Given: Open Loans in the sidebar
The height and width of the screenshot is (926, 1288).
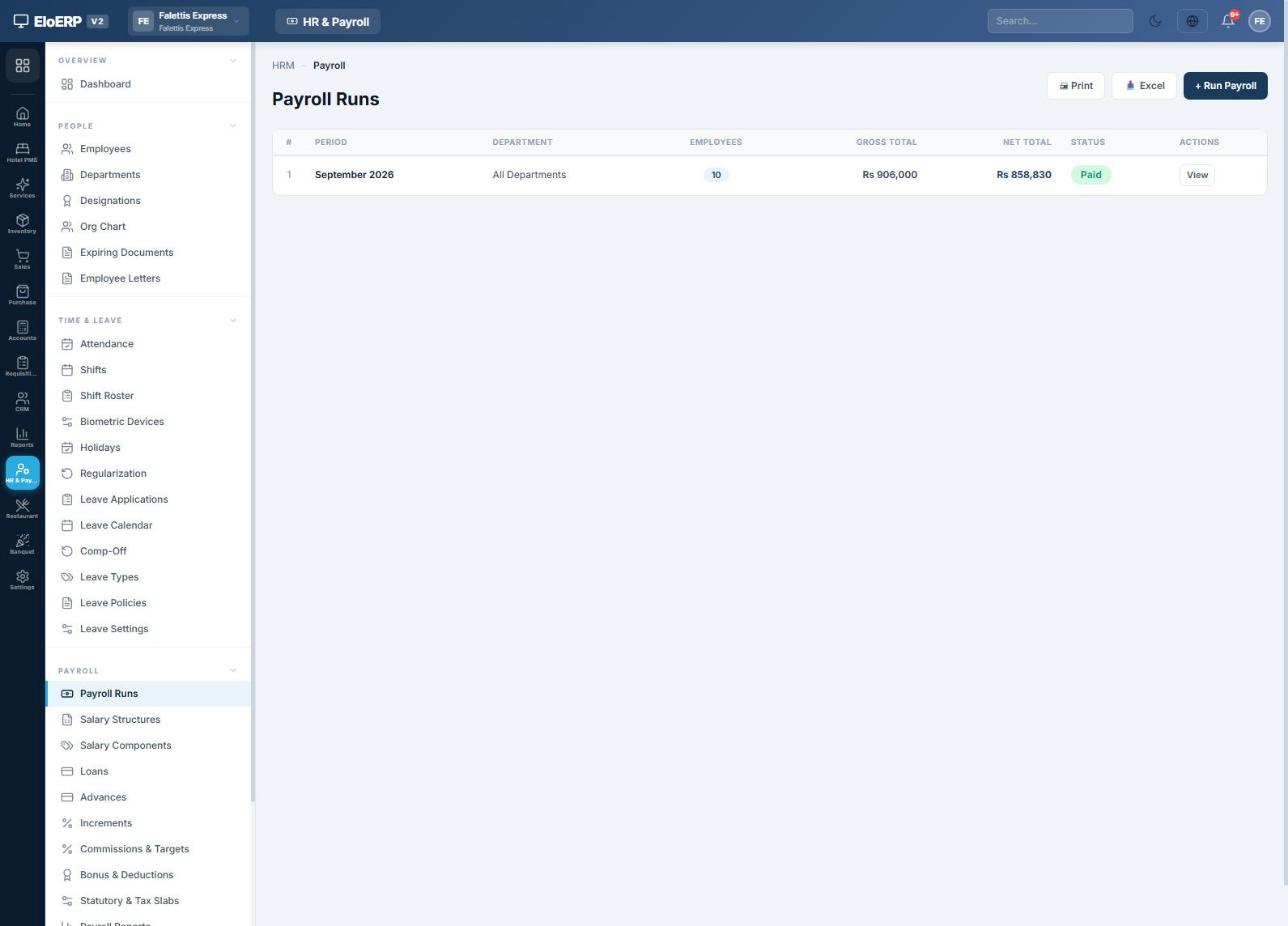Looking at the screenshot, I should [x=148, y=772].
